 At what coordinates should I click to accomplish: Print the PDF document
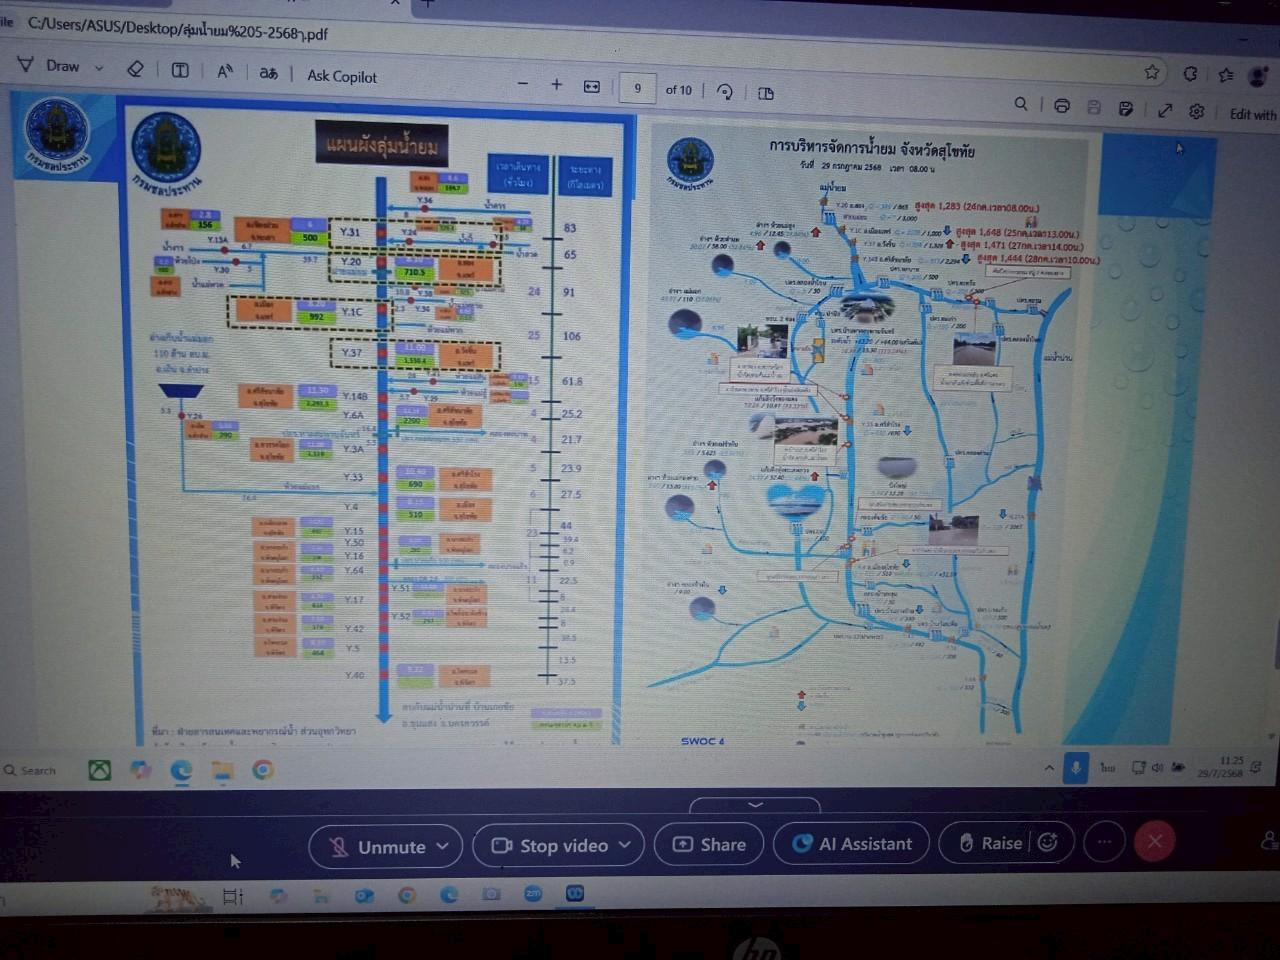pos(1062,106)
